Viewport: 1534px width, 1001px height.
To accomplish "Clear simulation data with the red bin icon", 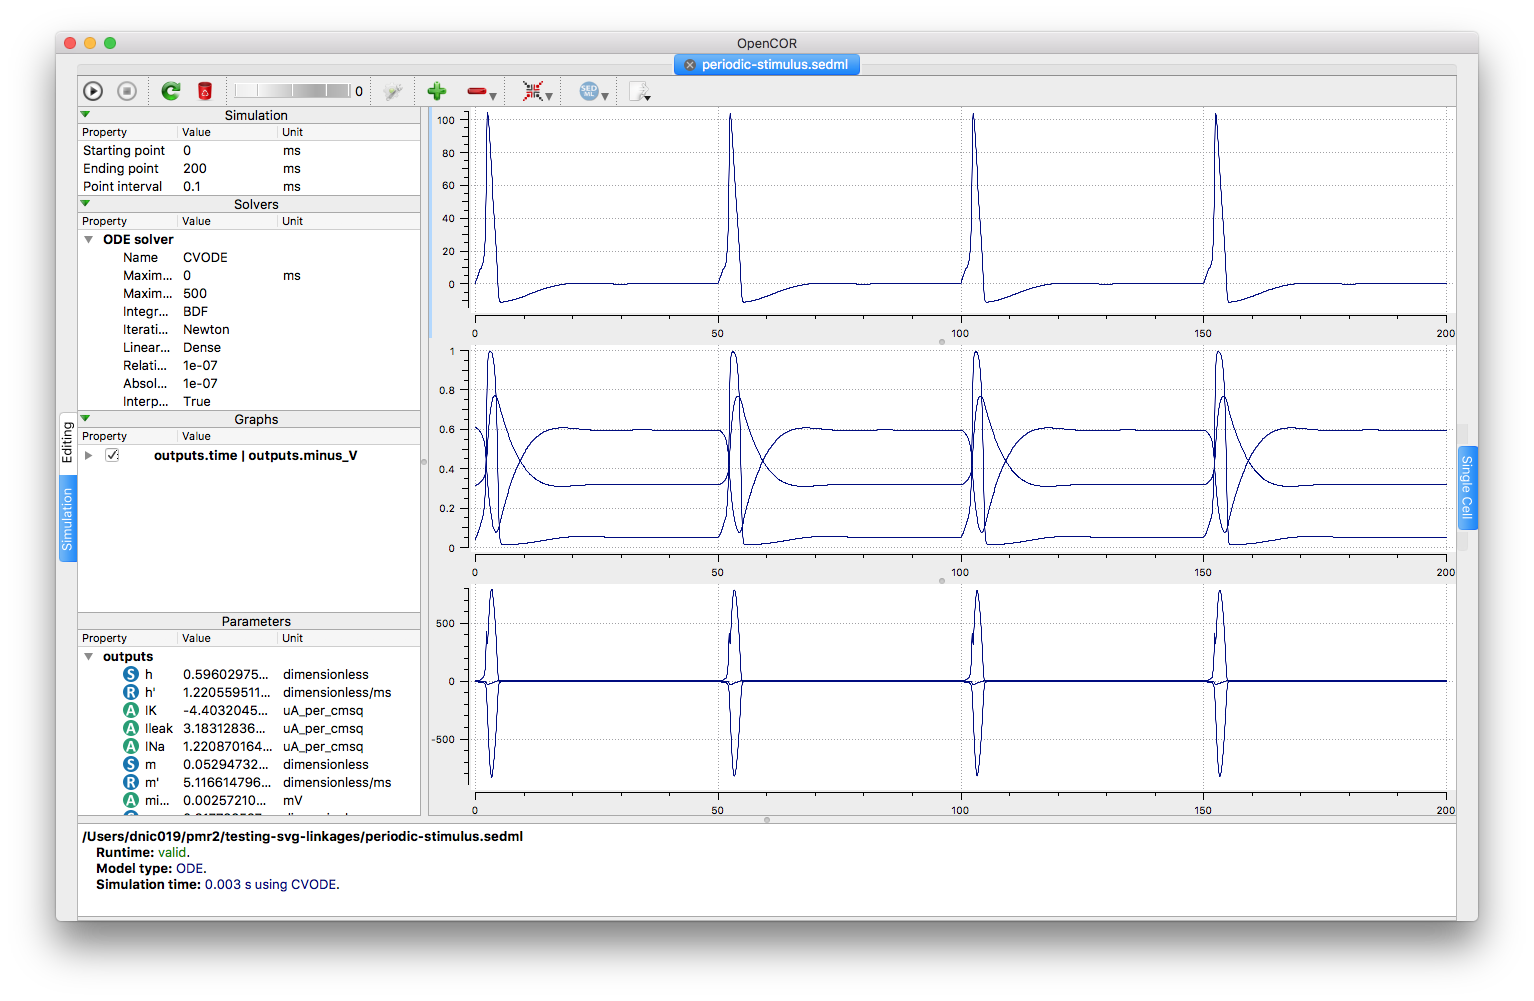I will pyautogui.click(x=205, y=91).
